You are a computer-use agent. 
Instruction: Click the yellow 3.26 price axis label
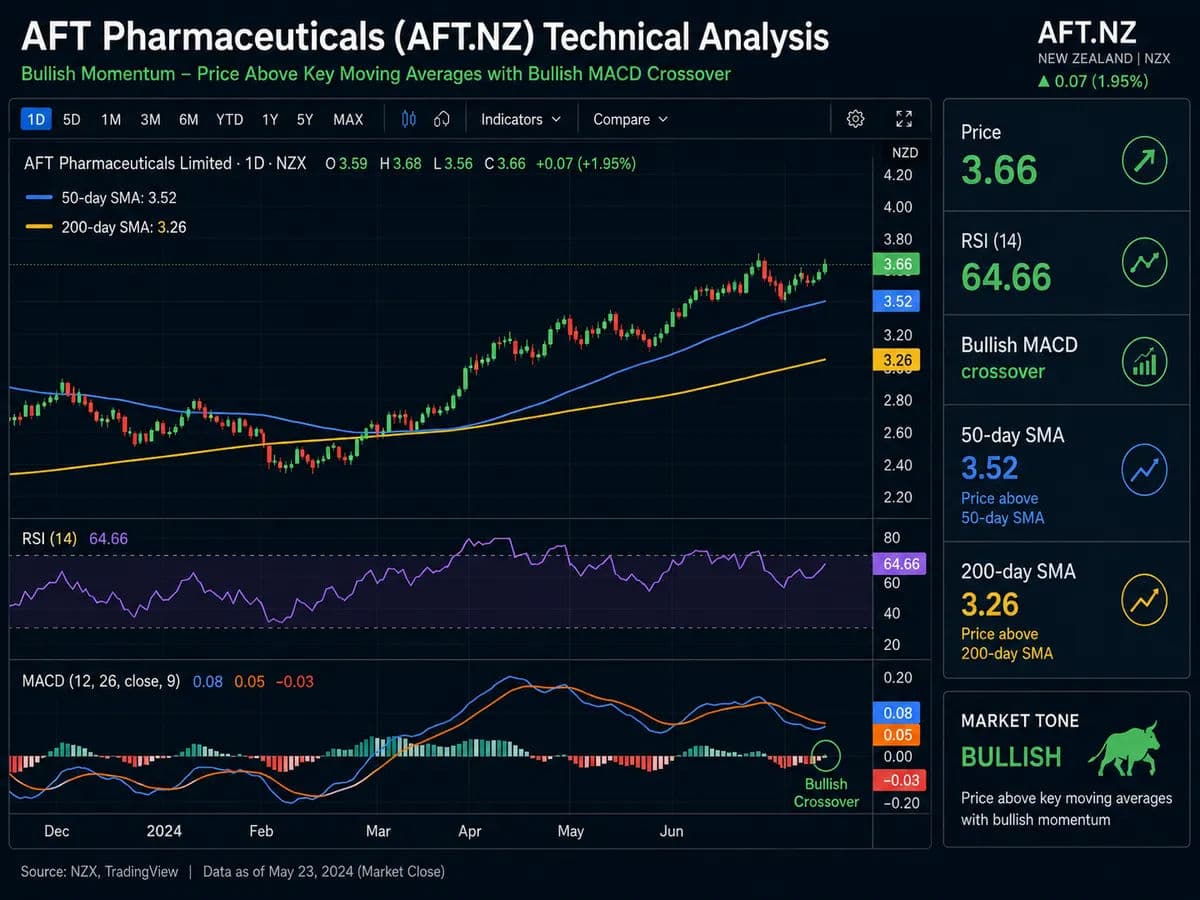click(895, 359)
